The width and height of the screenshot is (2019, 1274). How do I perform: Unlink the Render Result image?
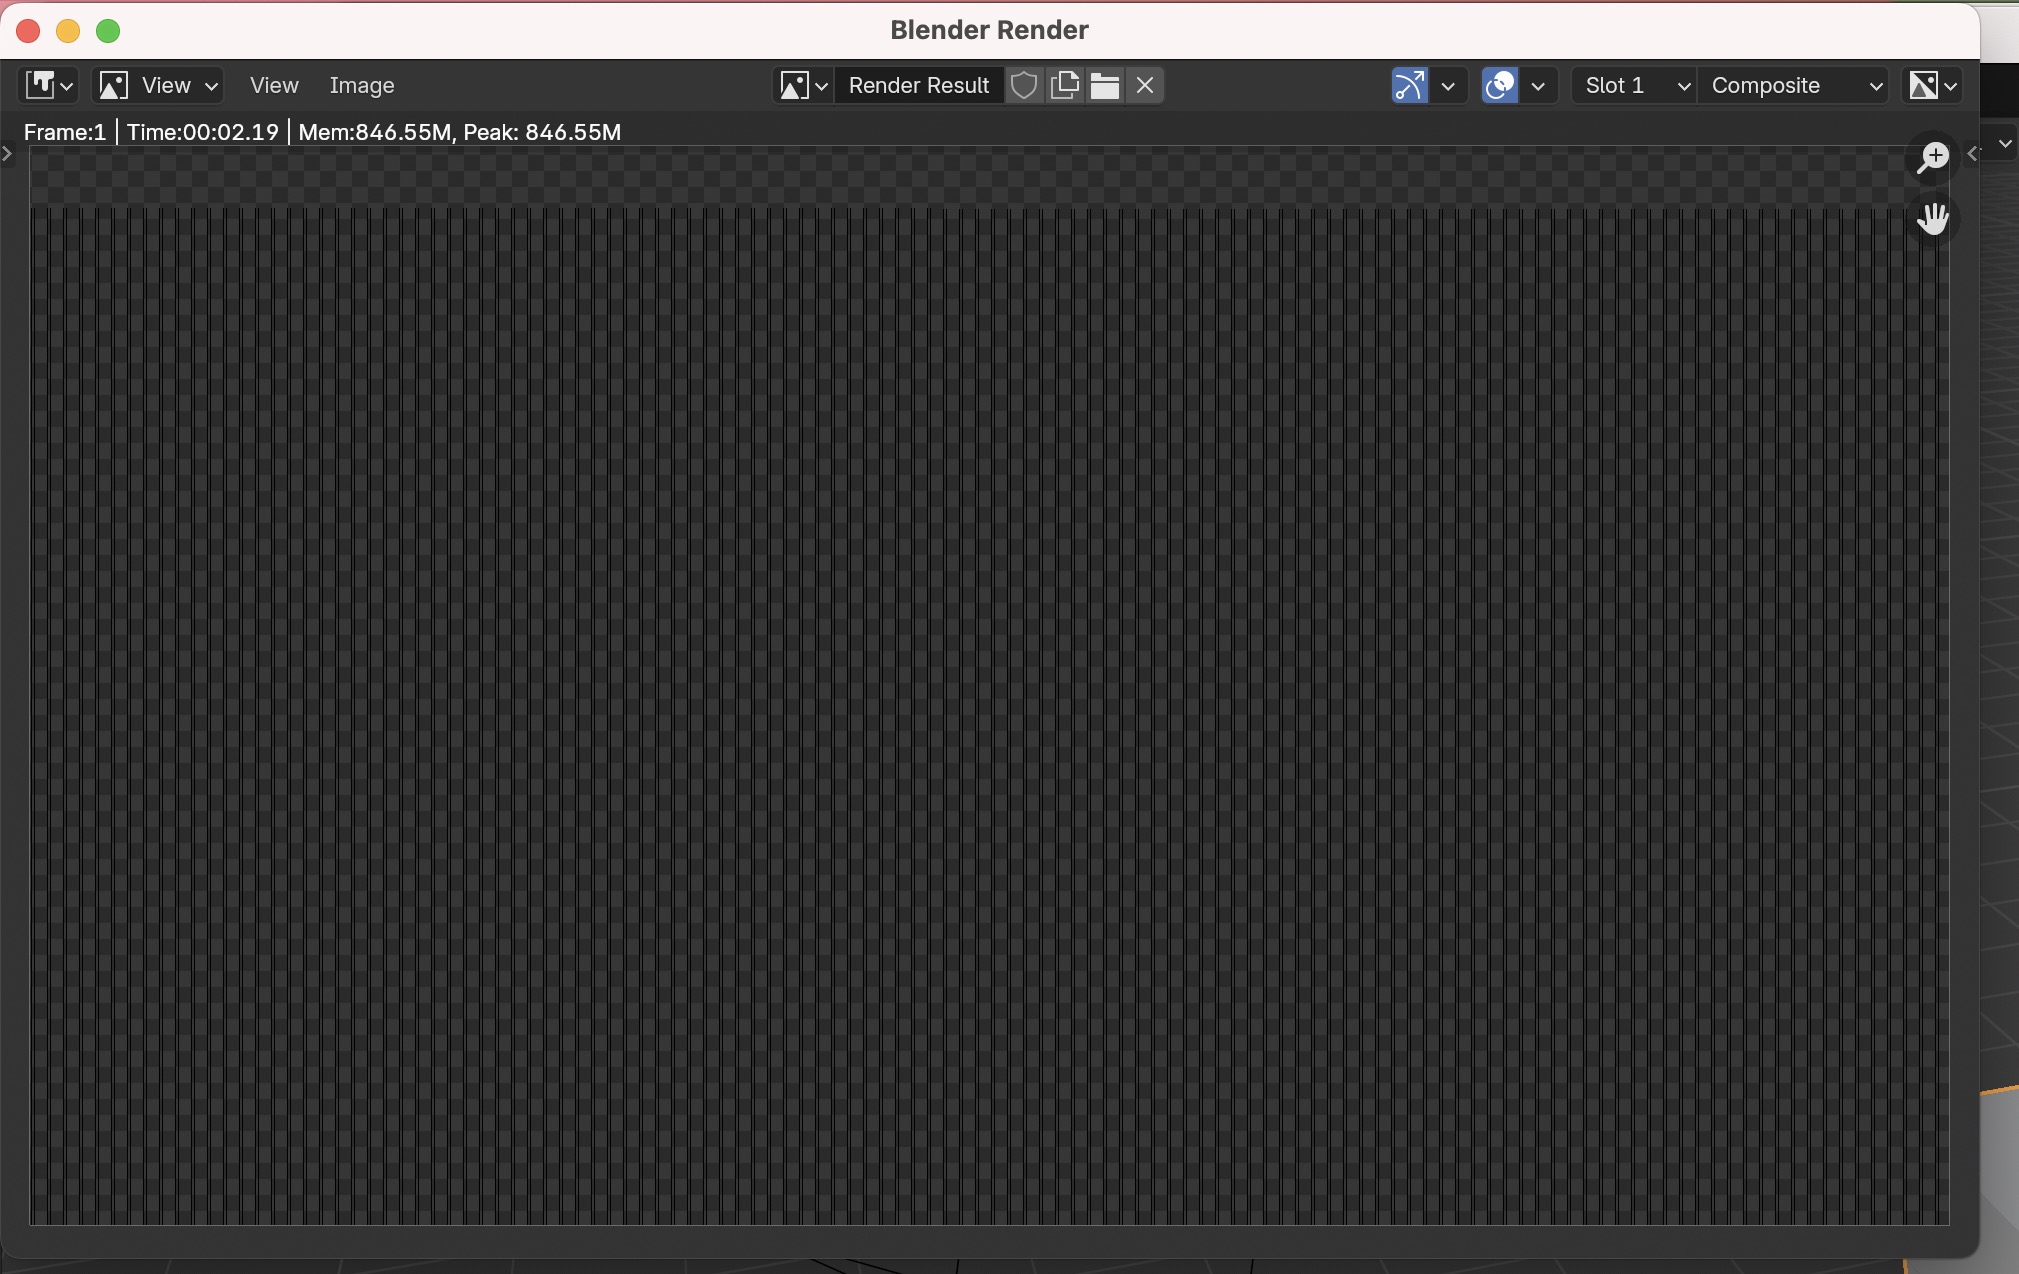pyautogui.click(x=1143, y=86)
